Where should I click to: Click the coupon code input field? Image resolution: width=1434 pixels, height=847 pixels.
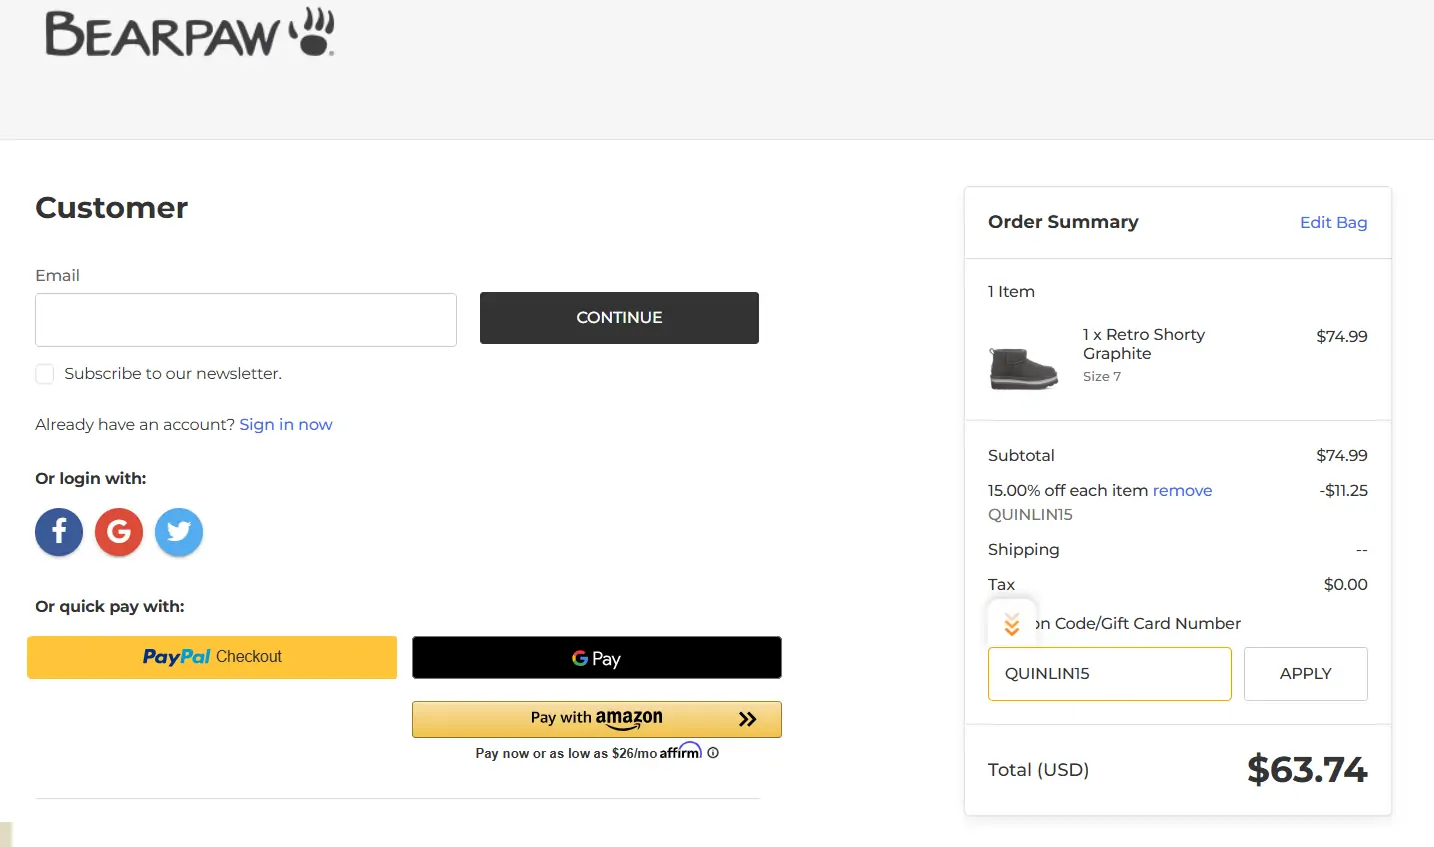(x=1109, y=674)
